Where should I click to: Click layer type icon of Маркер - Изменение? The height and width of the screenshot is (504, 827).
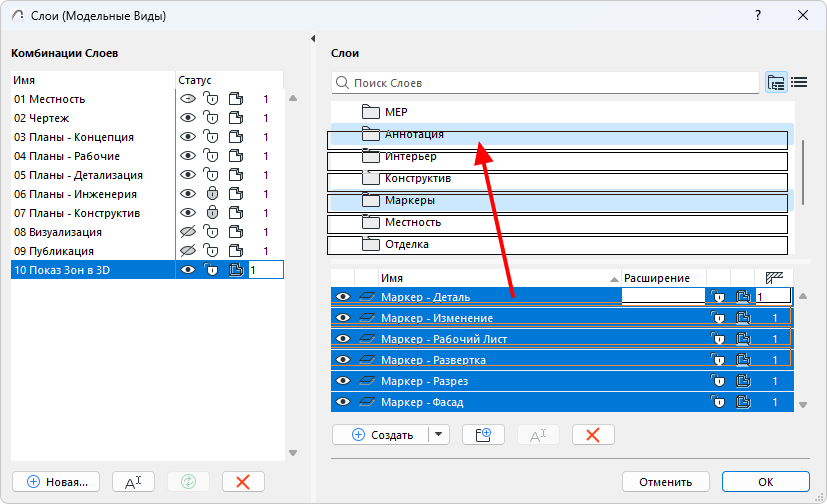[367, 318]
